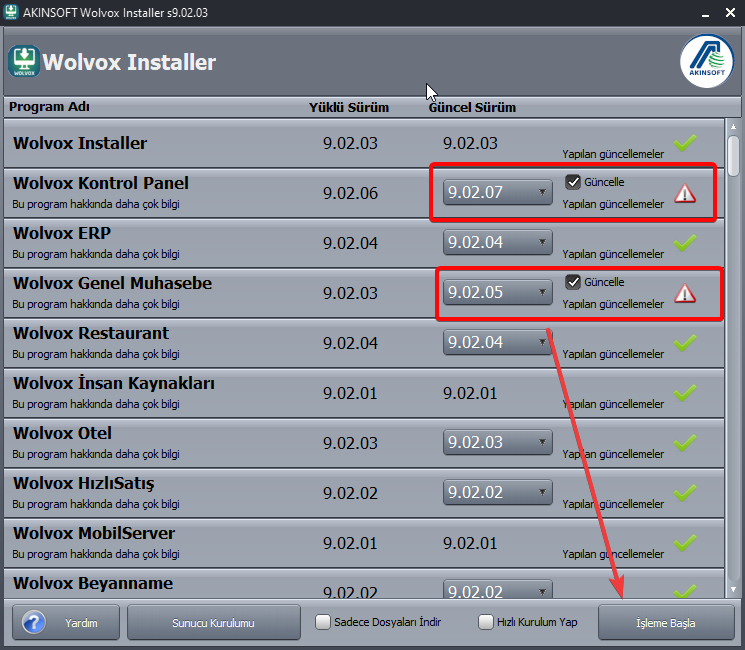The height and width of the screenshot is (650, 745).
Task: Click the green checkmark for Wolvox İnsan Kaynakları
Action: click(x=685, y=393)
